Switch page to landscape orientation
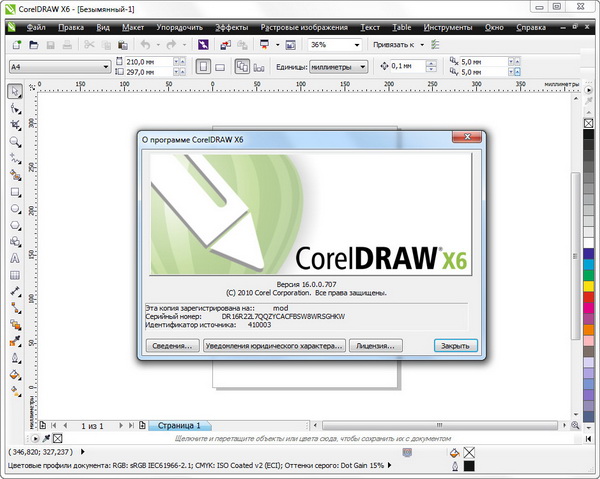 (222, 67)
